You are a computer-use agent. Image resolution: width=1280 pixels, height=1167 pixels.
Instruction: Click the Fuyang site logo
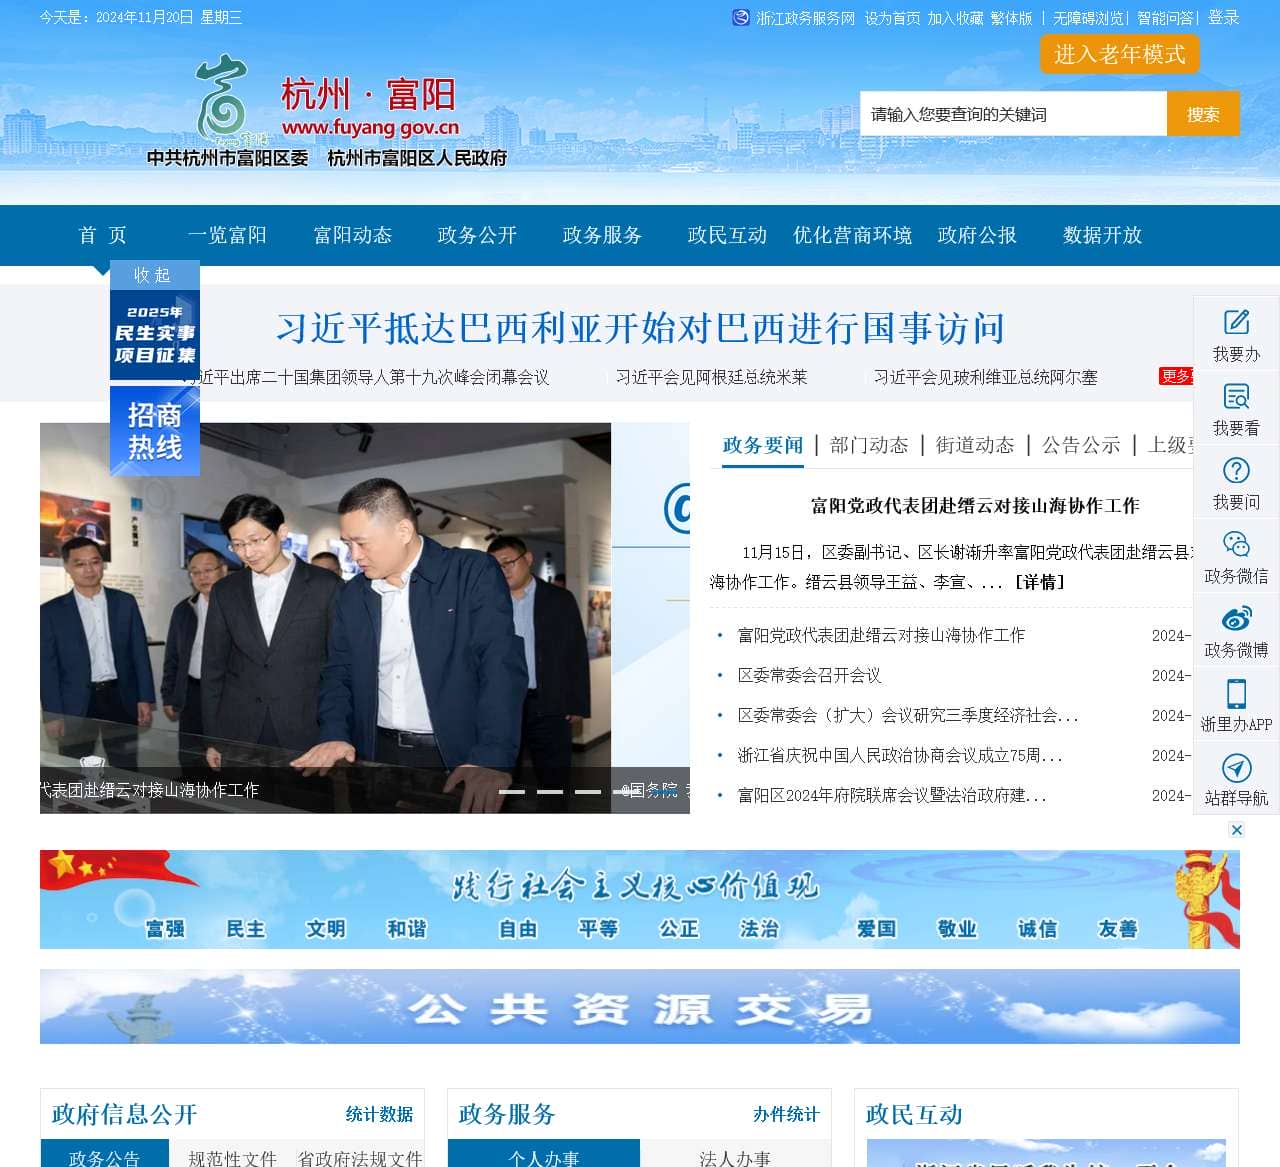click(x=328, y=110)
